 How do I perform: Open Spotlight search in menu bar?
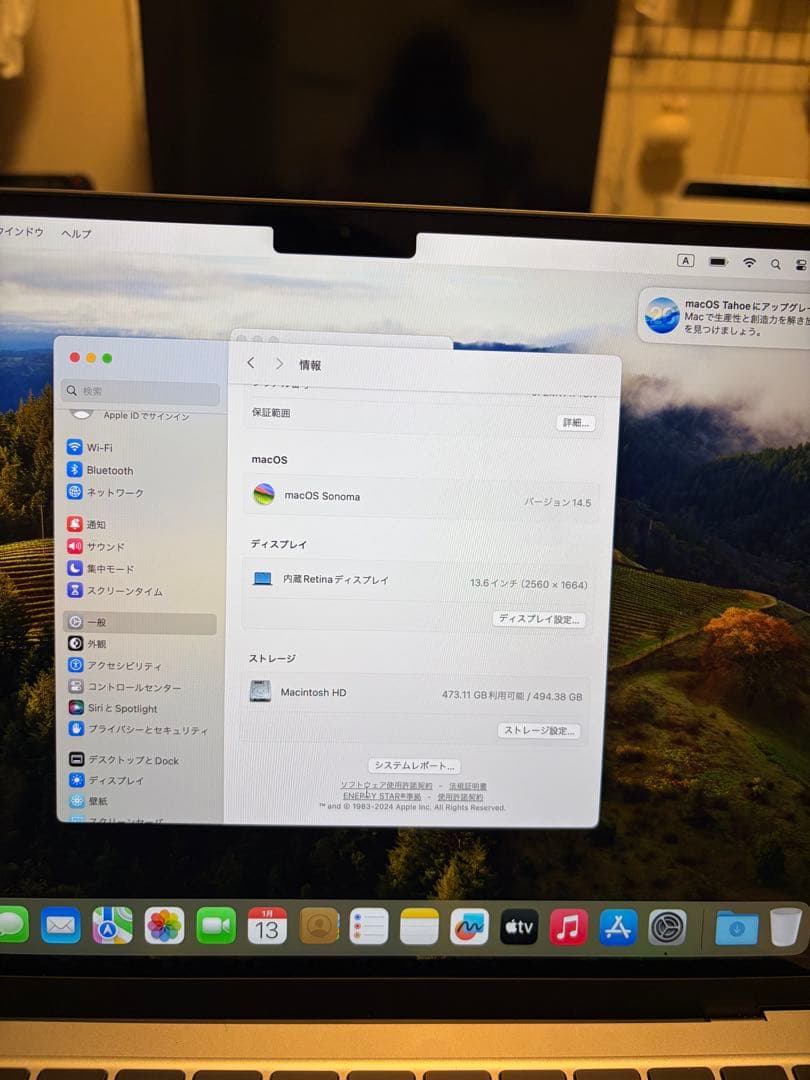tap(776, 264)
